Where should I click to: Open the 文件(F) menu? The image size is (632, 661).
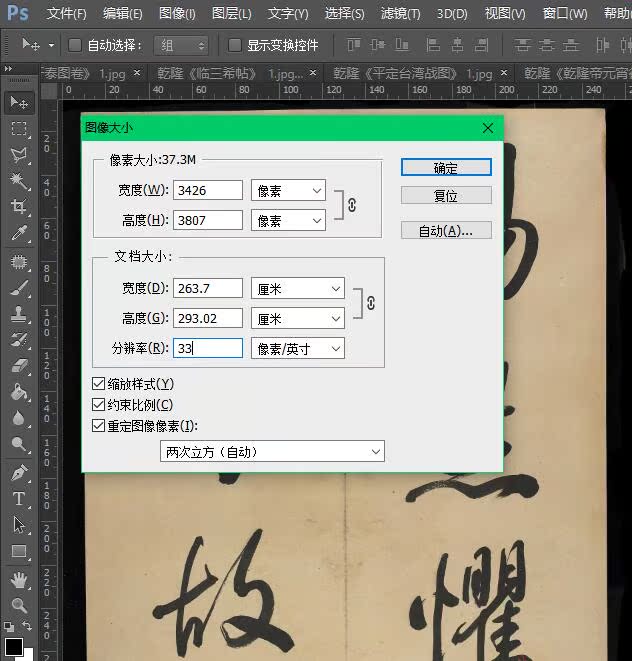[x=66, y=13]
